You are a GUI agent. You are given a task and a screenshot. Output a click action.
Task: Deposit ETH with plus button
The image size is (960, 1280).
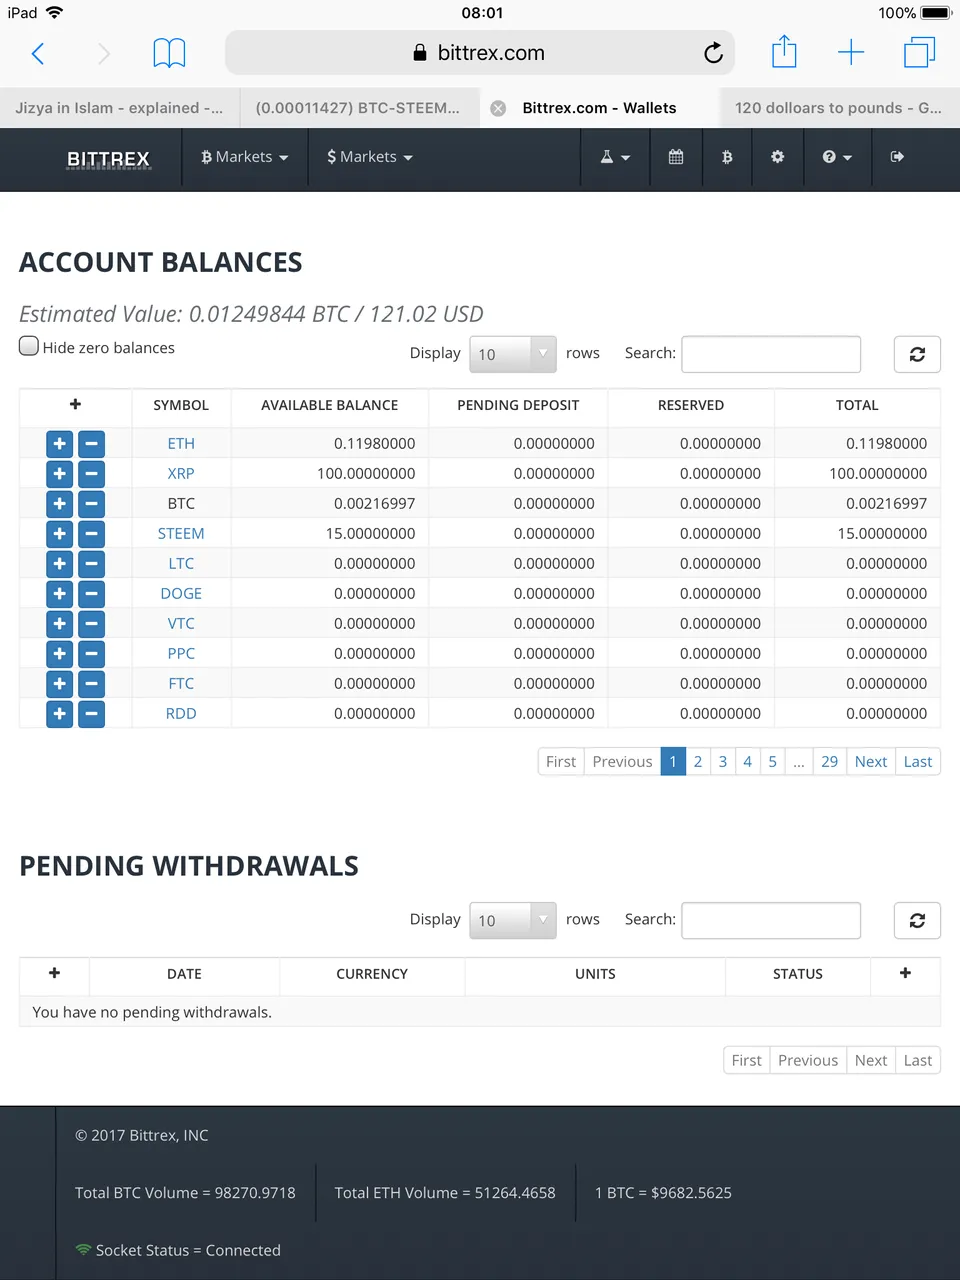tap(60, 444)
